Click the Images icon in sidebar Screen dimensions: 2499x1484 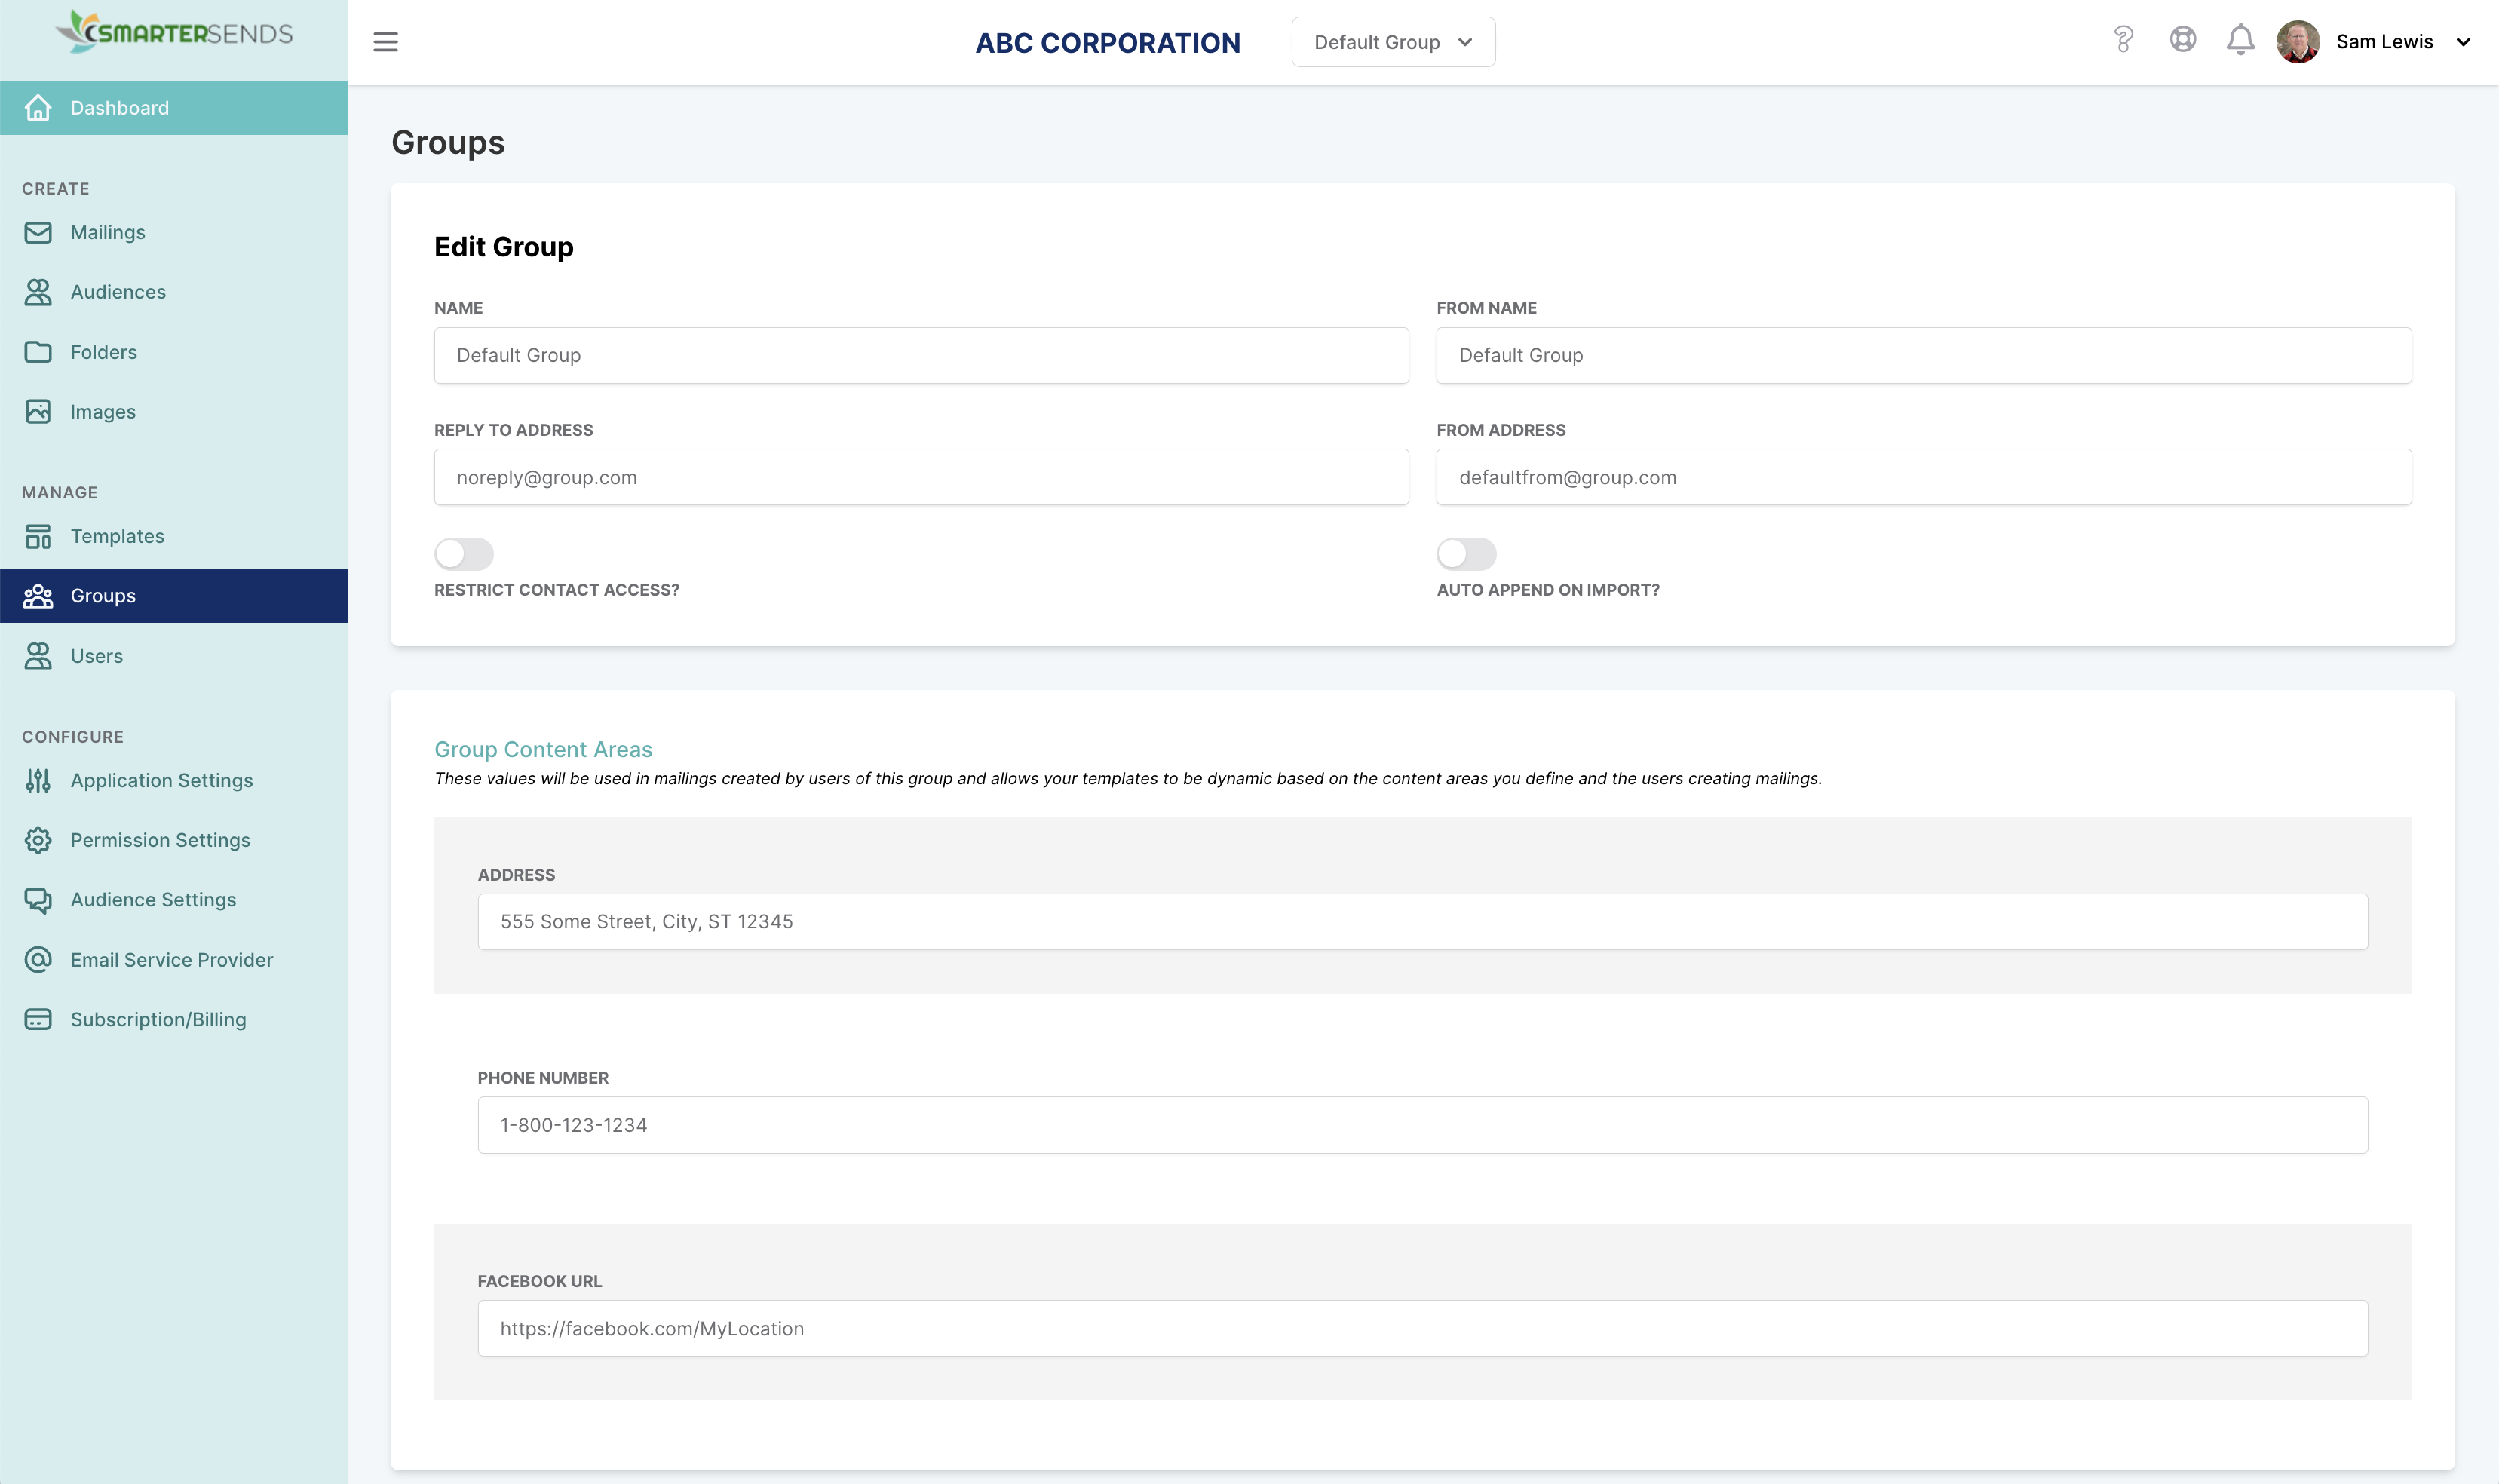(38, 412)
